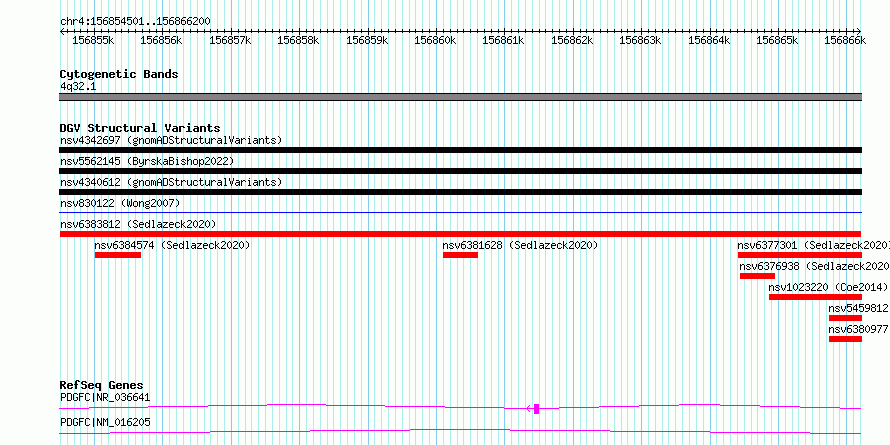Image resolution: width=890 pixels, height=445 pixels.
Task: Click the DGV Structural Variants track title
Action: click(140, 128)
